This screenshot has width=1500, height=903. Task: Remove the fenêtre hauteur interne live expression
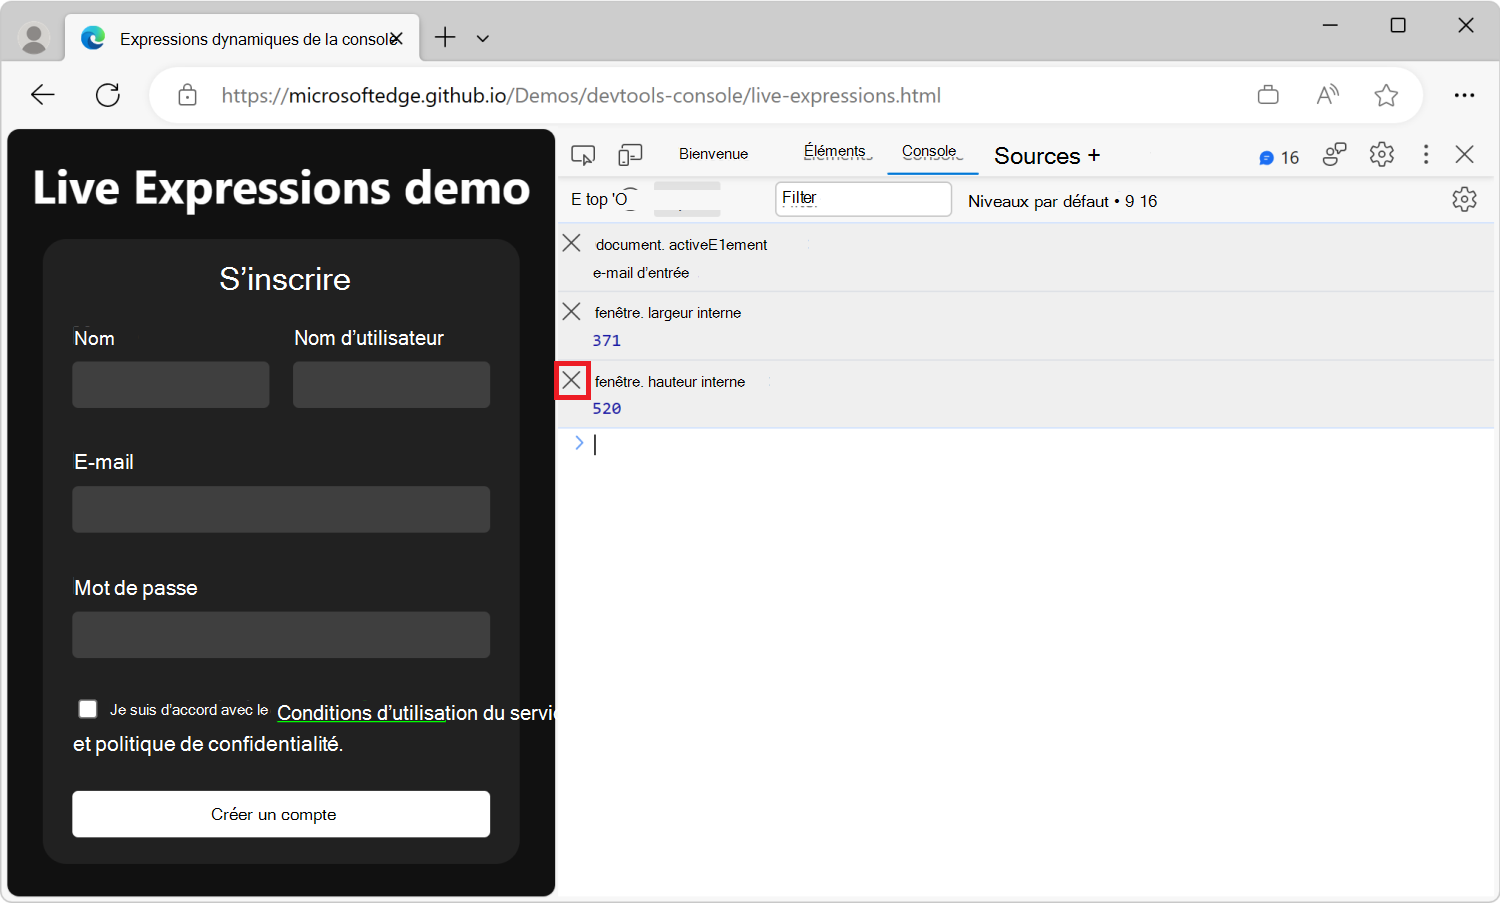[x=571, y=380]
